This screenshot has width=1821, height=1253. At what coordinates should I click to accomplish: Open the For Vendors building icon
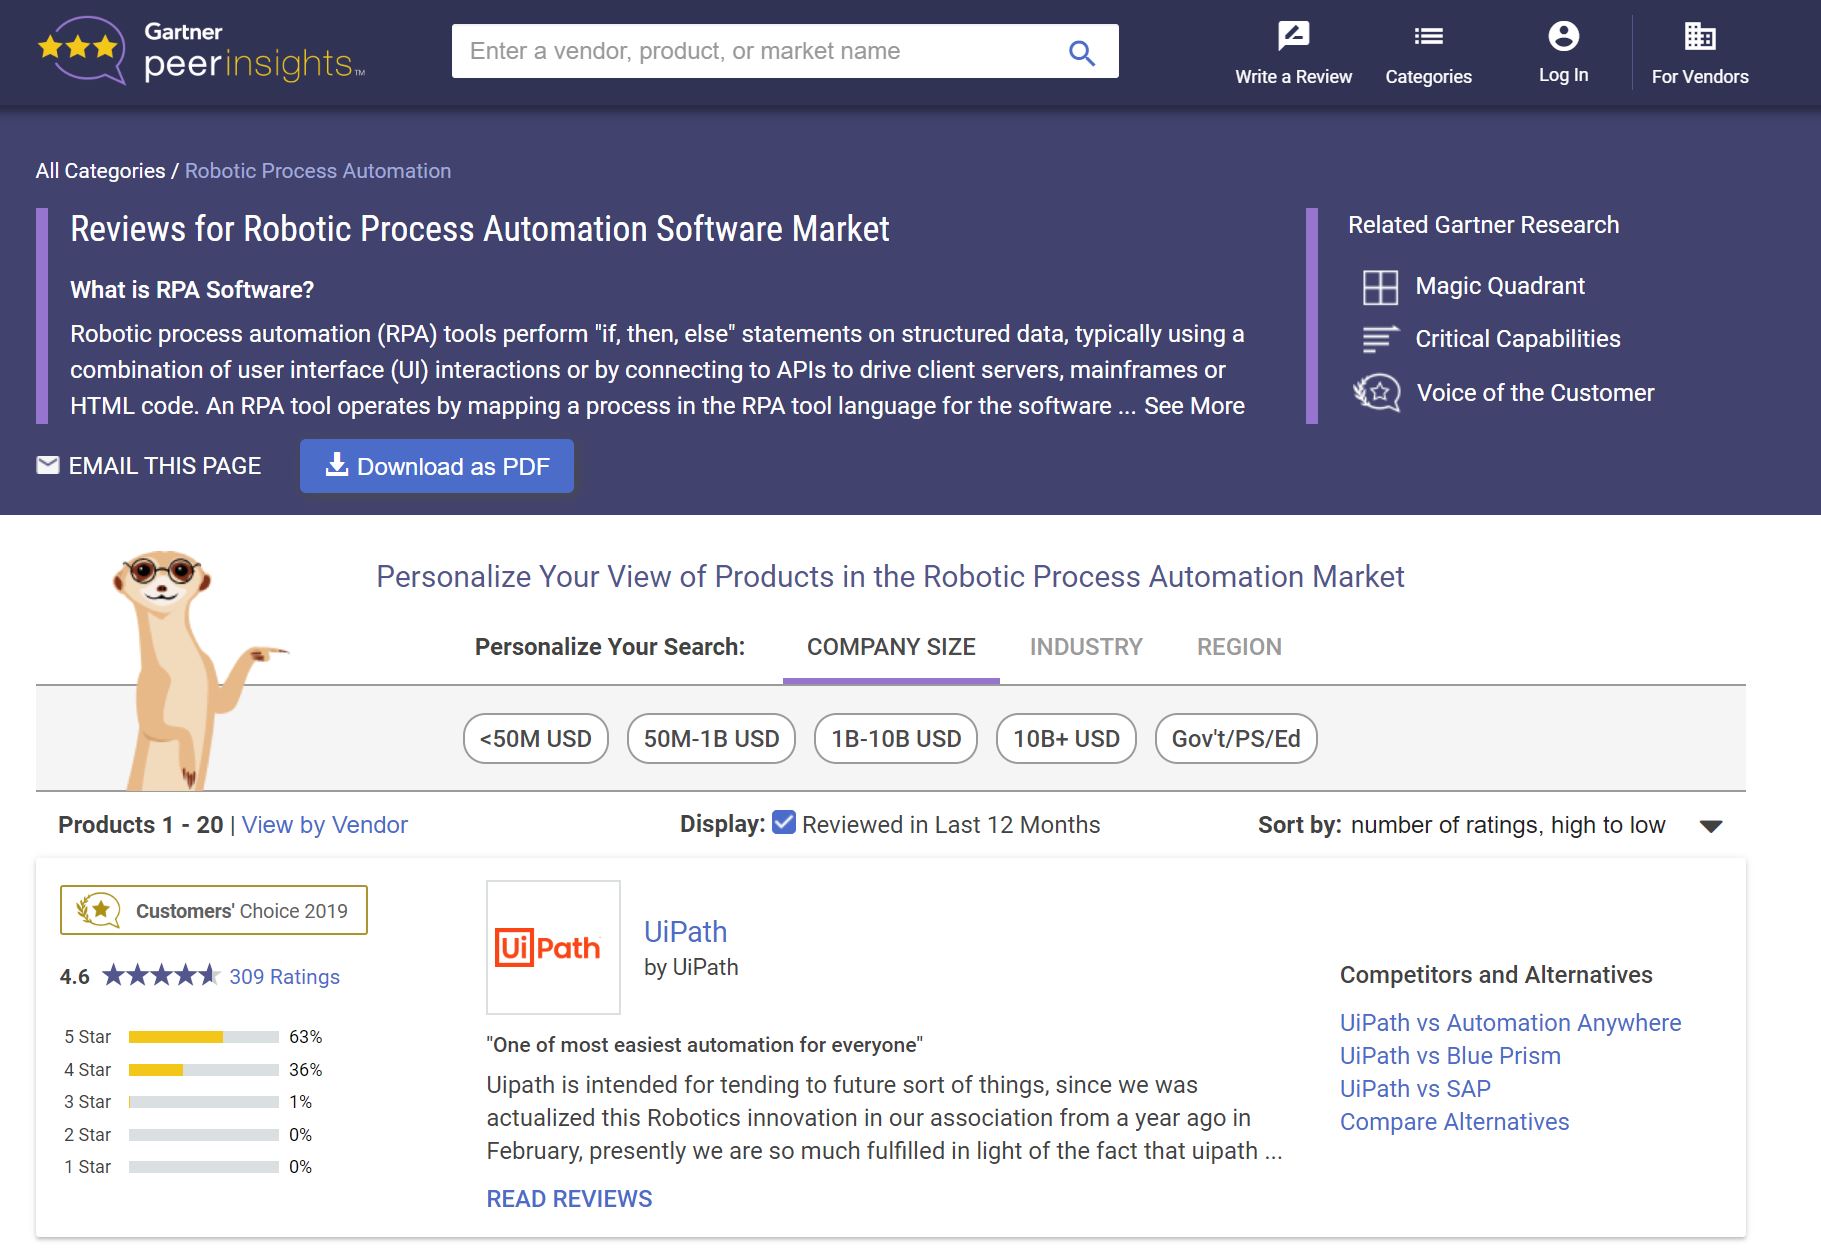pyautogui.click(x=1699, y=37)
